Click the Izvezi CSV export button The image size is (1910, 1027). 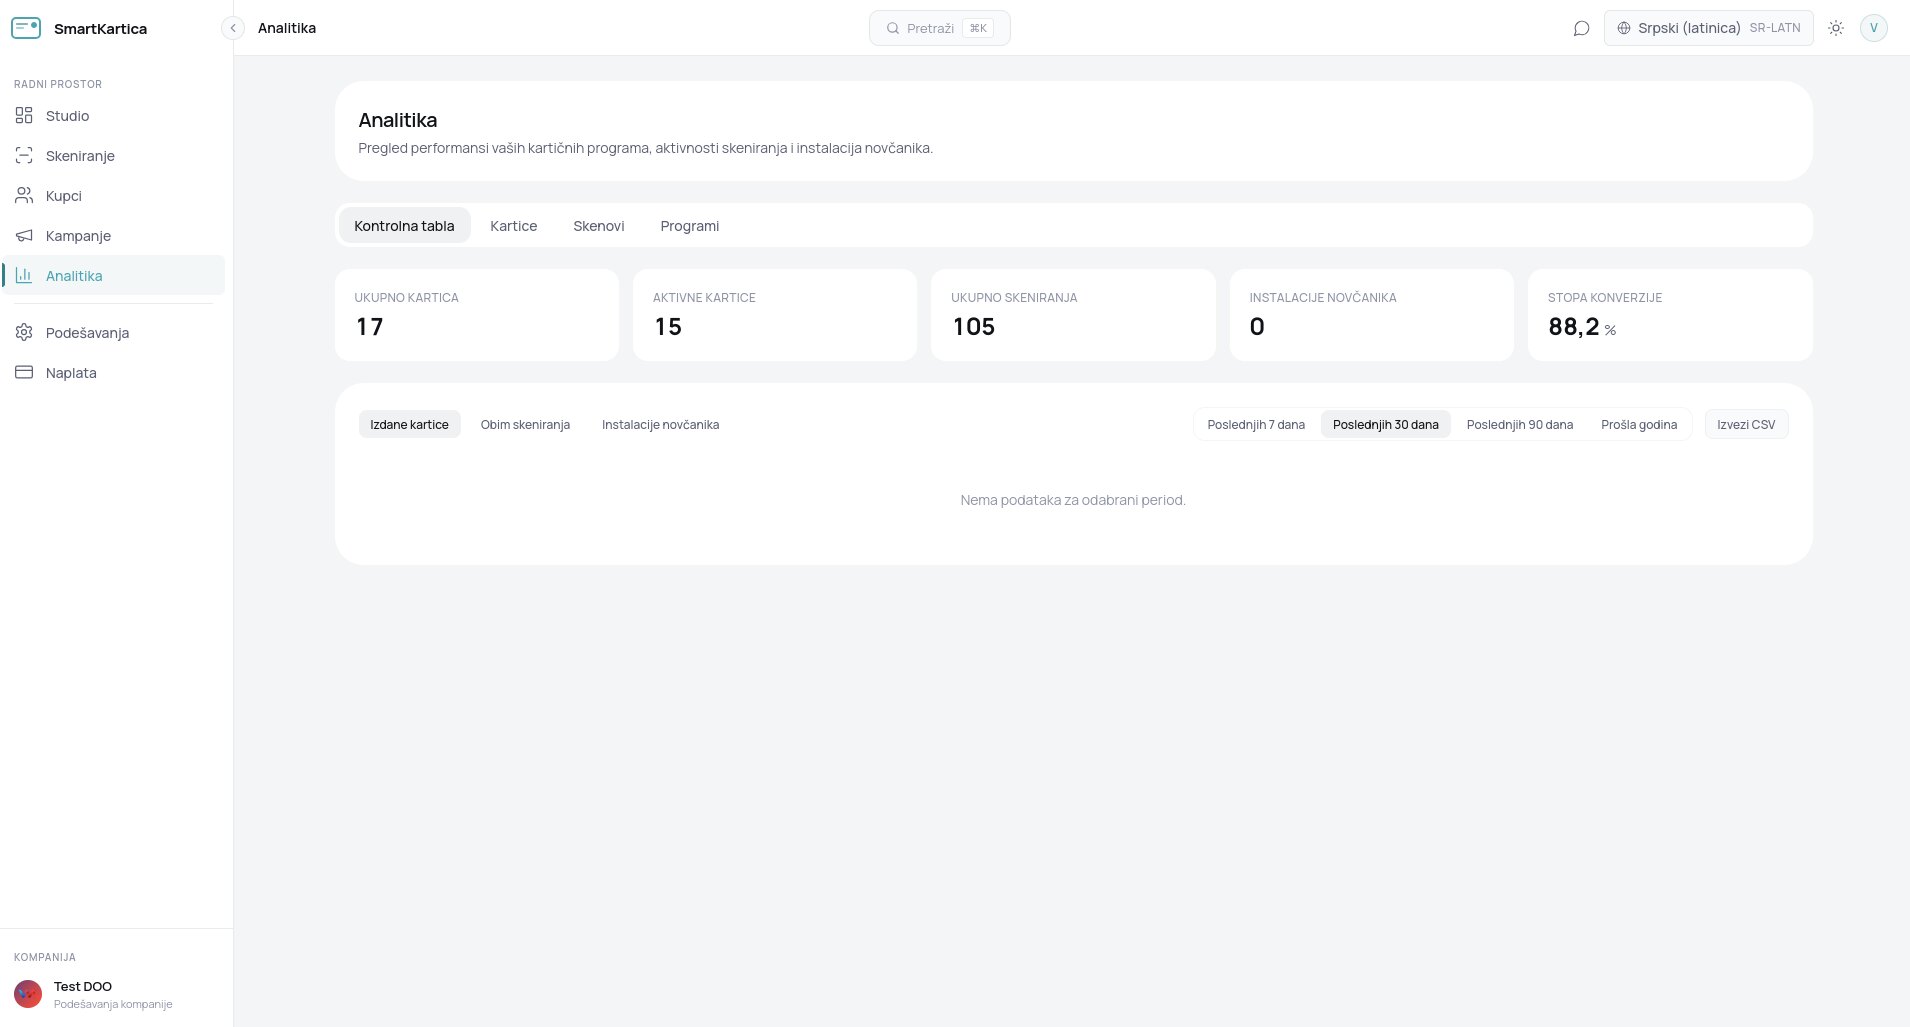tap(1747, 425)
